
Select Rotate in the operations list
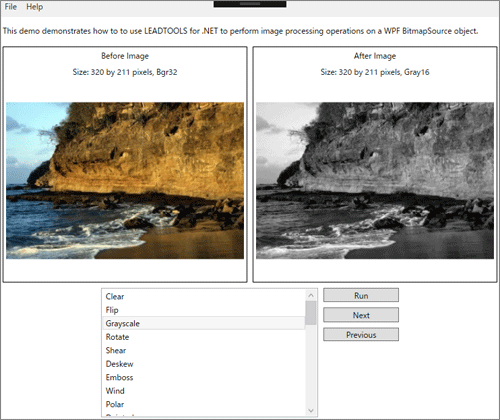tap(203, 337)
